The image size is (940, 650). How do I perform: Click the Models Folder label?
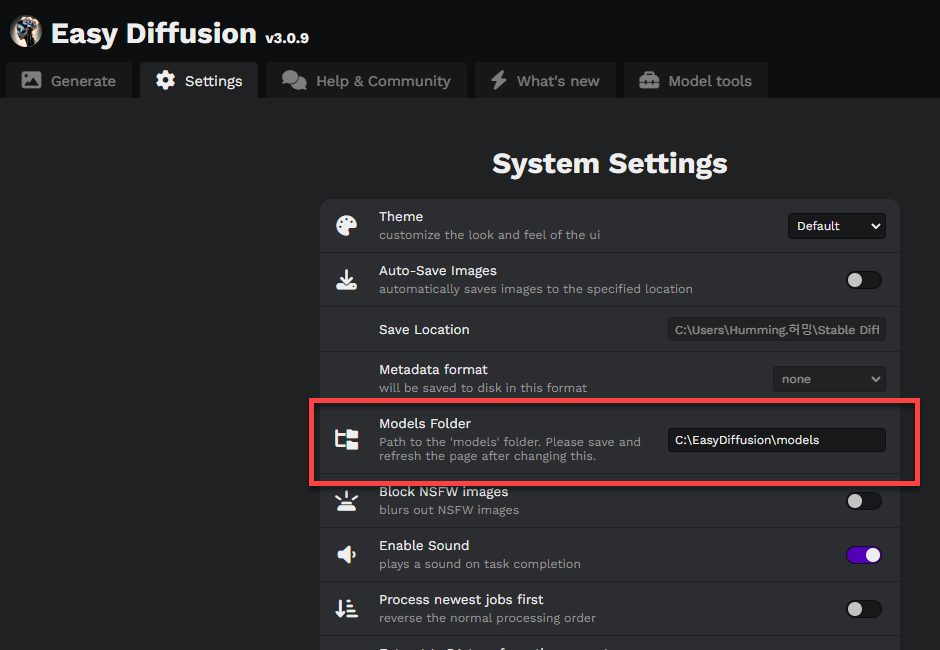click(425, 423)
